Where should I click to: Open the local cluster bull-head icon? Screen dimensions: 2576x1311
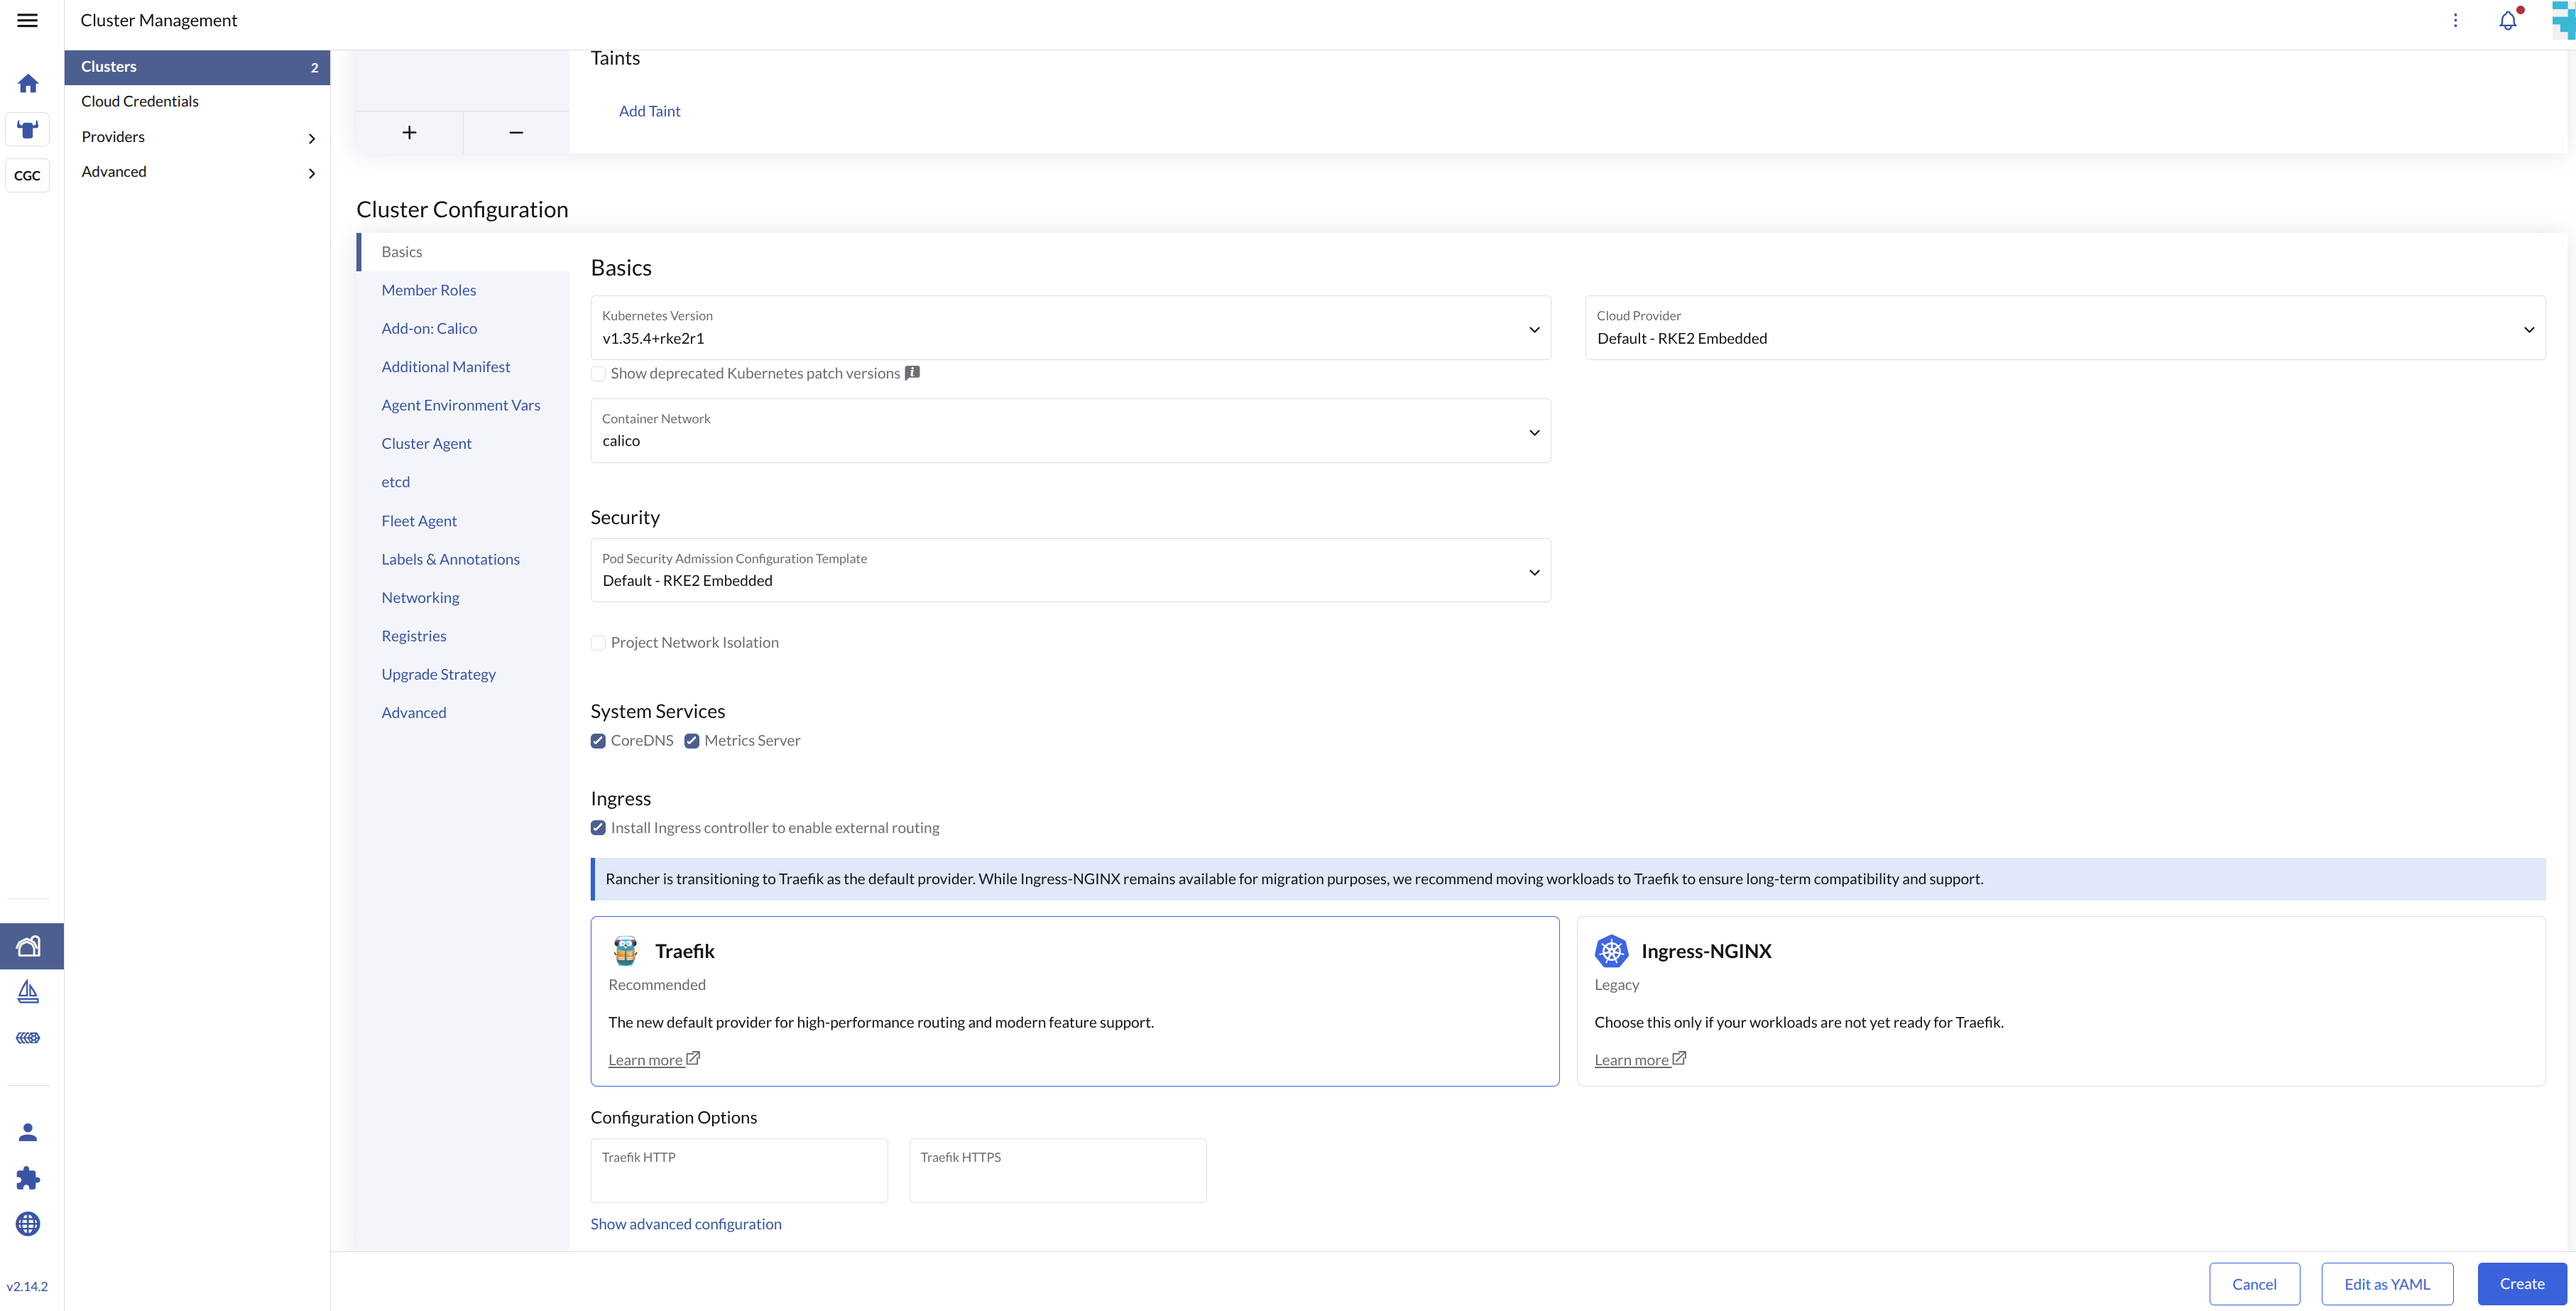click(x=28, y=129)
